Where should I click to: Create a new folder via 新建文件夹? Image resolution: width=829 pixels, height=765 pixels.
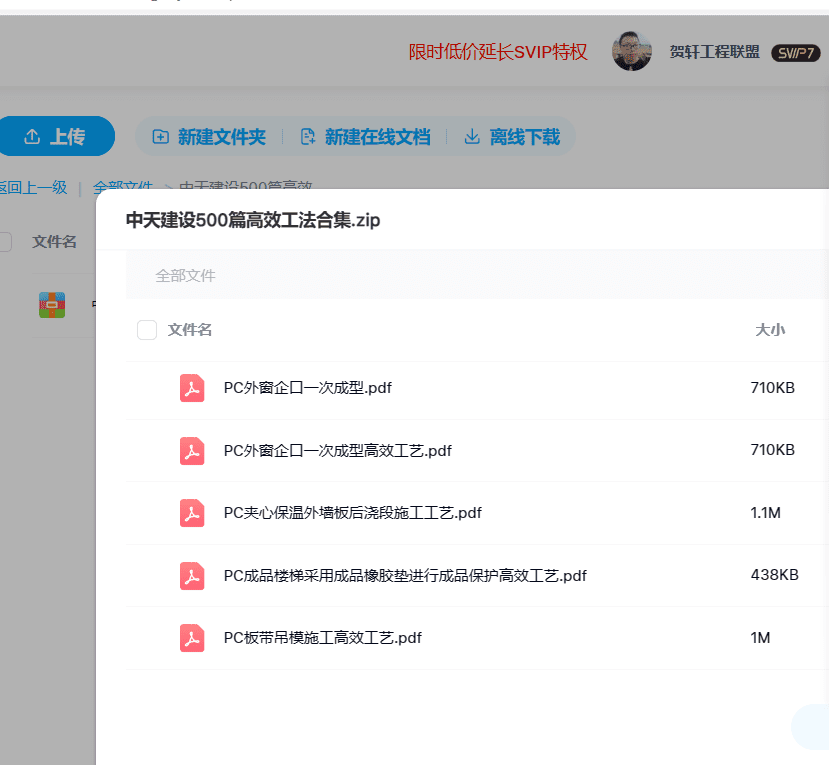coord(222,137)
